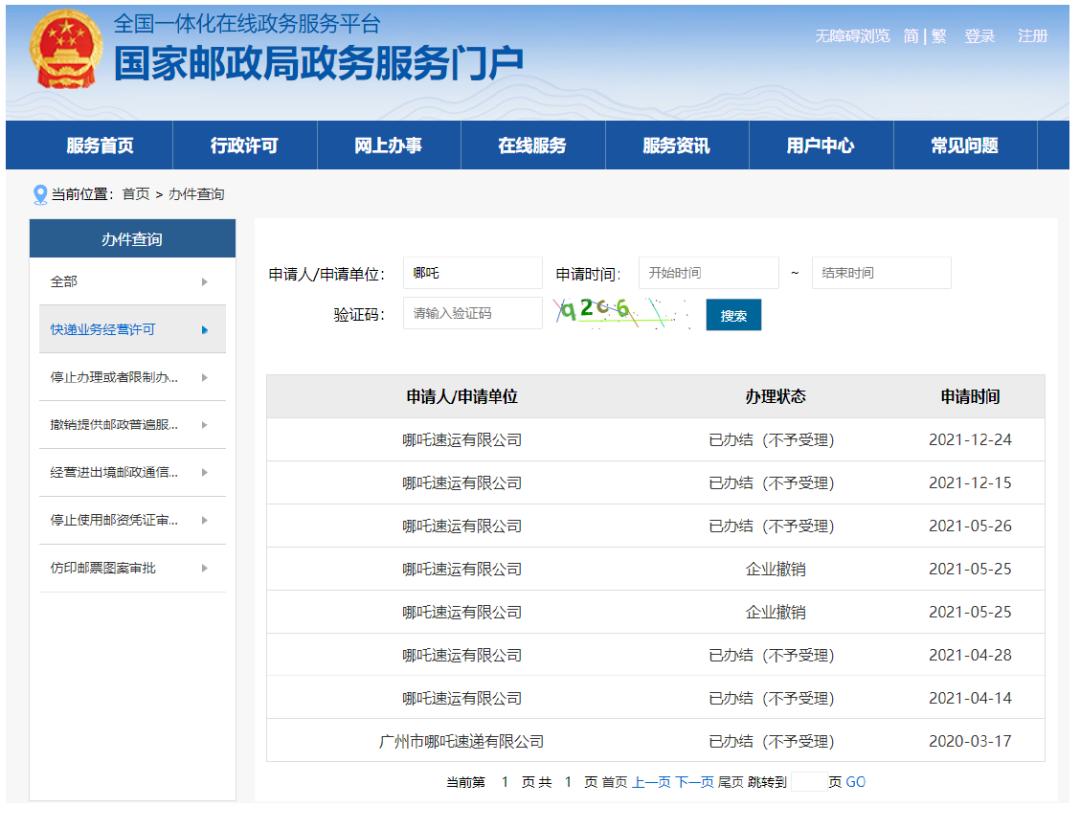Enable 无障碍浏览 accessibility mode

tap(852, 36)
